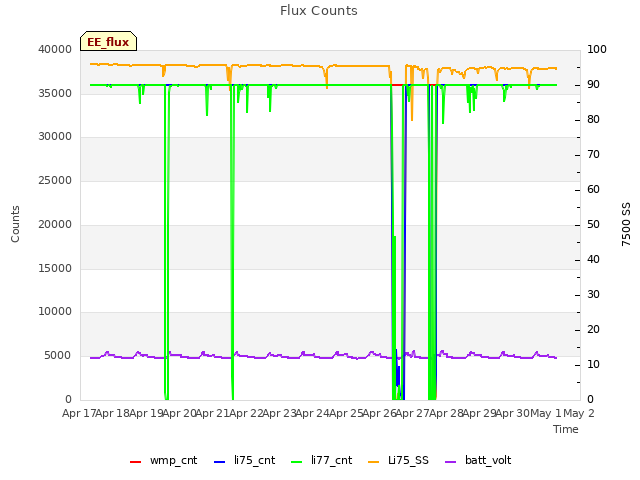Click the 80 right-axis tick label
This screenshot has height=480, width=640.
tap(593, 120)
